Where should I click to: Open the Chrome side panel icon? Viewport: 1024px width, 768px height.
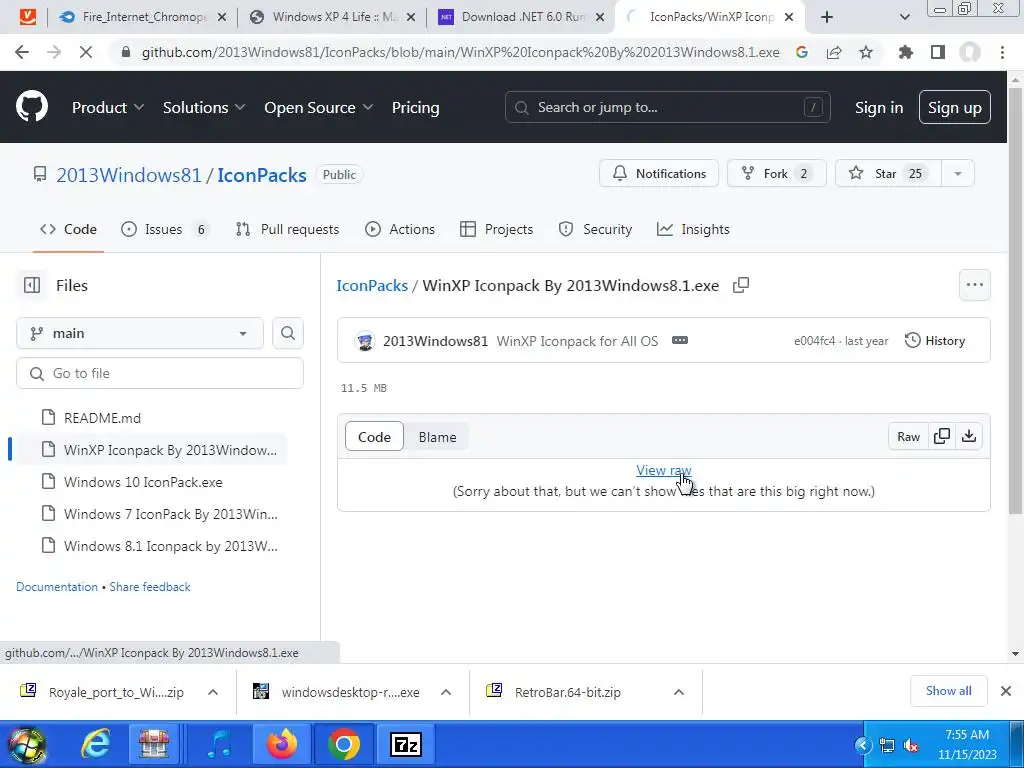pos(938,52)
